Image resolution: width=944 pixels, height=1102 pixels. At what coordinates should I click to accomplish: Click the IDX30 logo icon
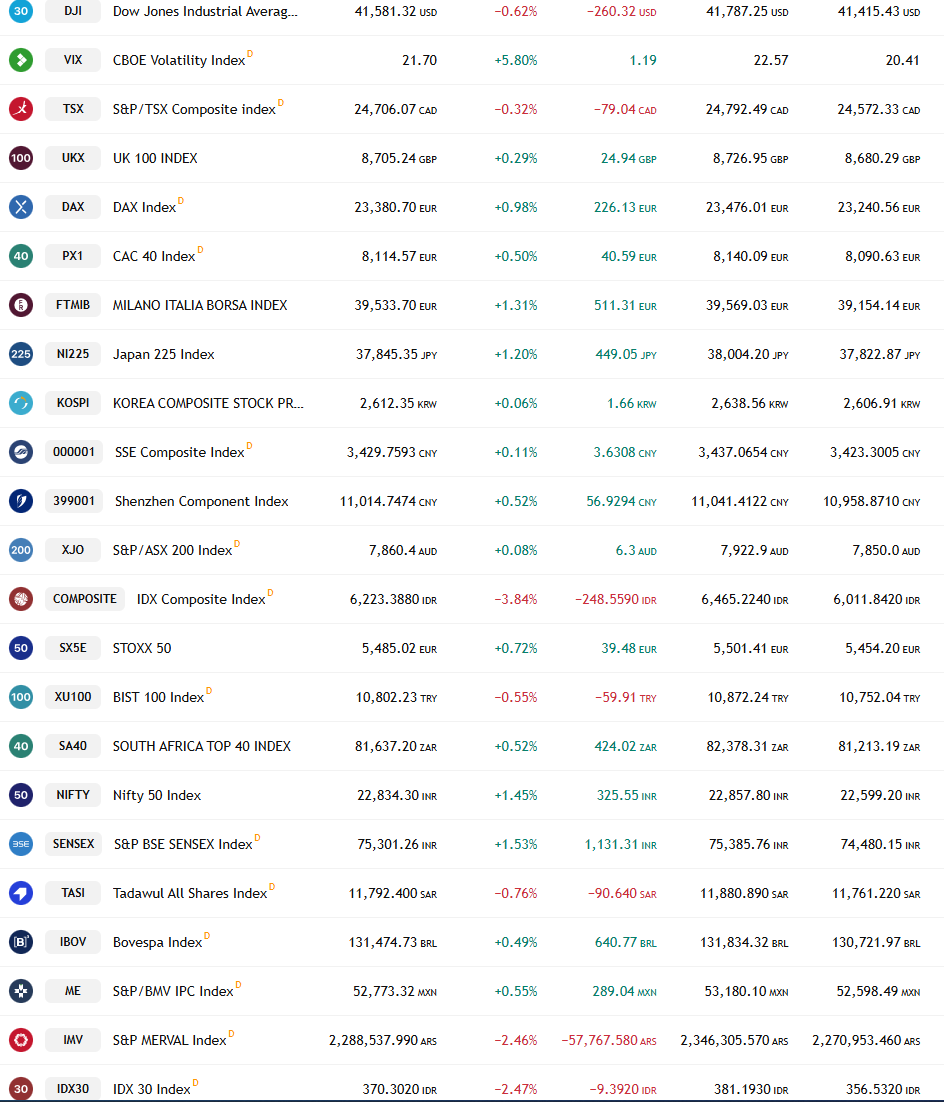[x=21, y=1089]
